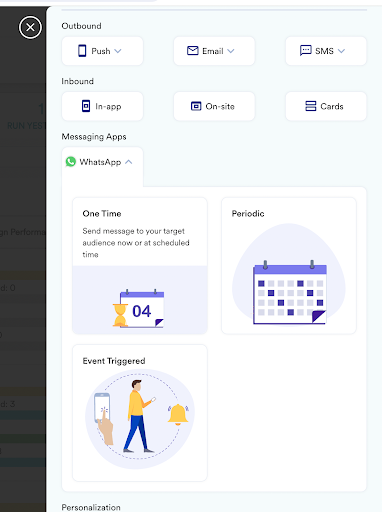Image resolution: width=382 pixels, height=512 pixels.
Task: Click the Cards stack icon
Action: [310, 106]
